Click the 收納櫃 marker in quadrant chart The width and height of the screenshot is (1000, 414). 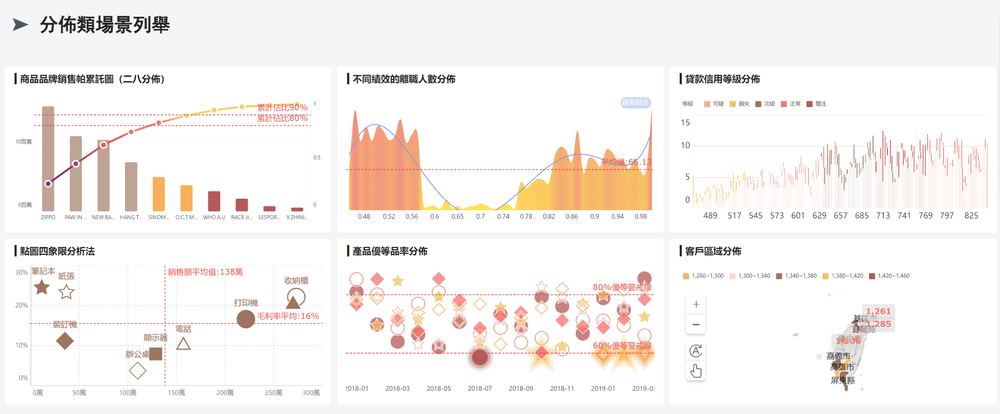click(294, 299)
